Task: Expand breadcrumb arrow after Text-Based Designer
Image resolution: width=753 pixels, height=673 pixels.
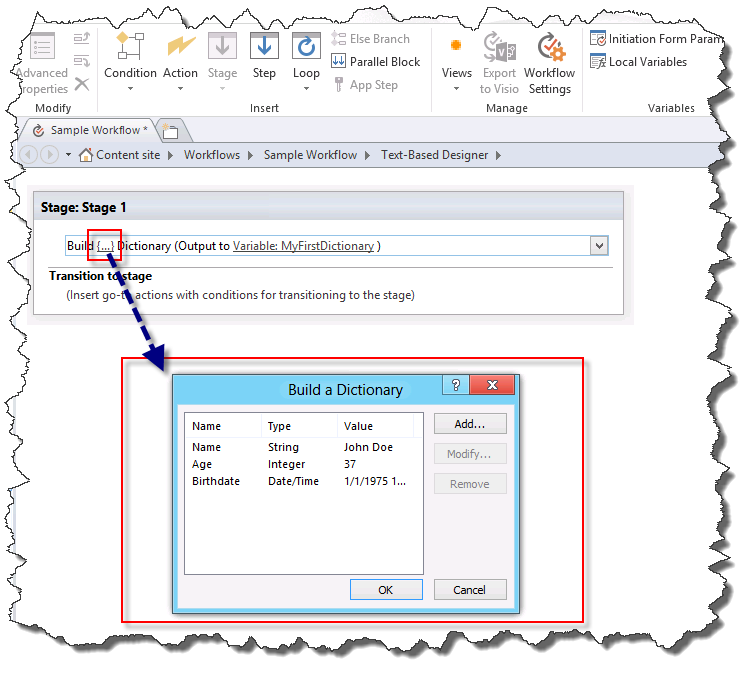Action: 498,155
